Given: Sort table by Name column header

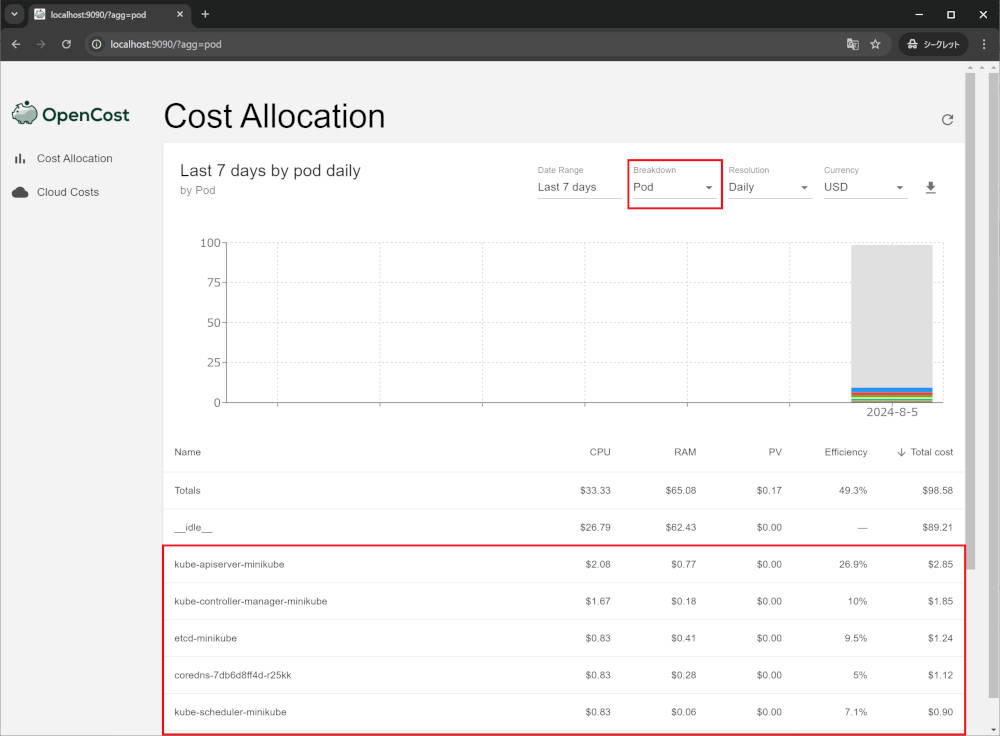Looking at the screenshot, I should (188, 452).
